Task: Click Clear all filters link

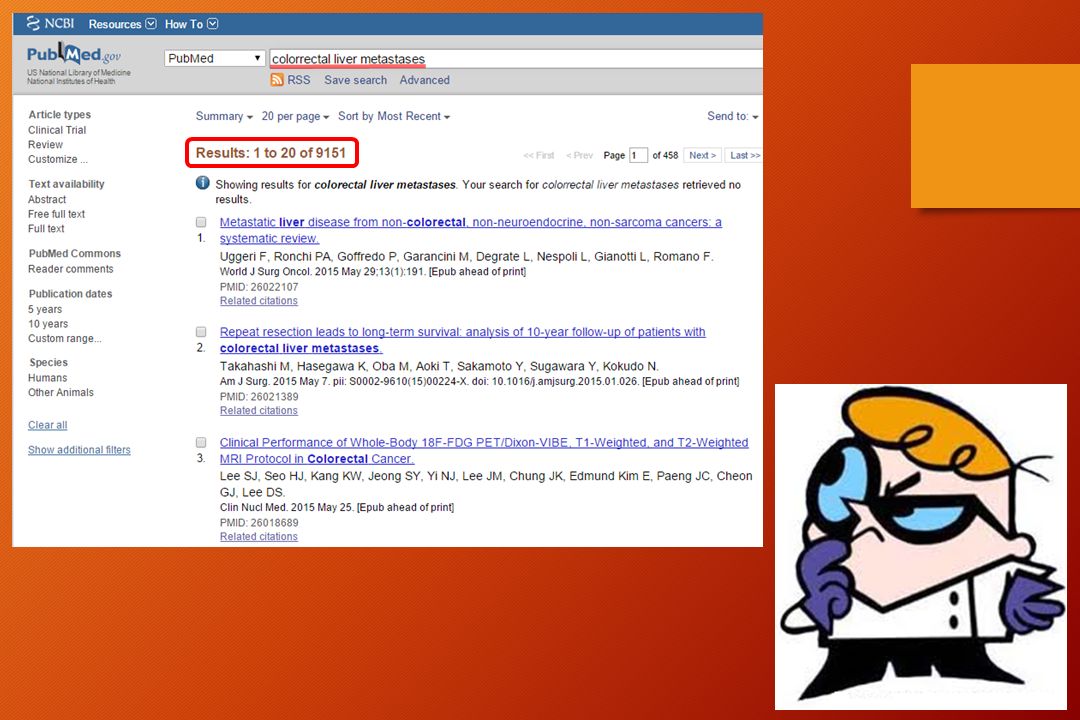Action: pyautogui.click(x=48, y=425)
